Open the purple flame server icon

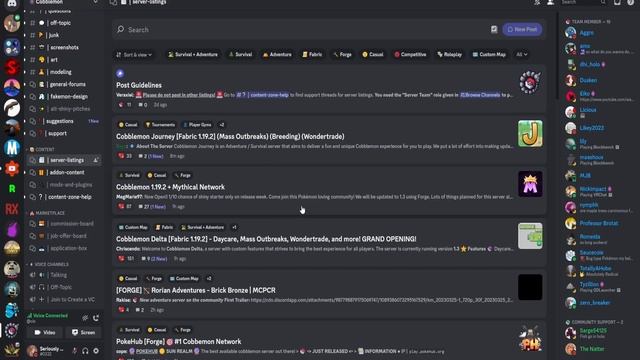12,229
